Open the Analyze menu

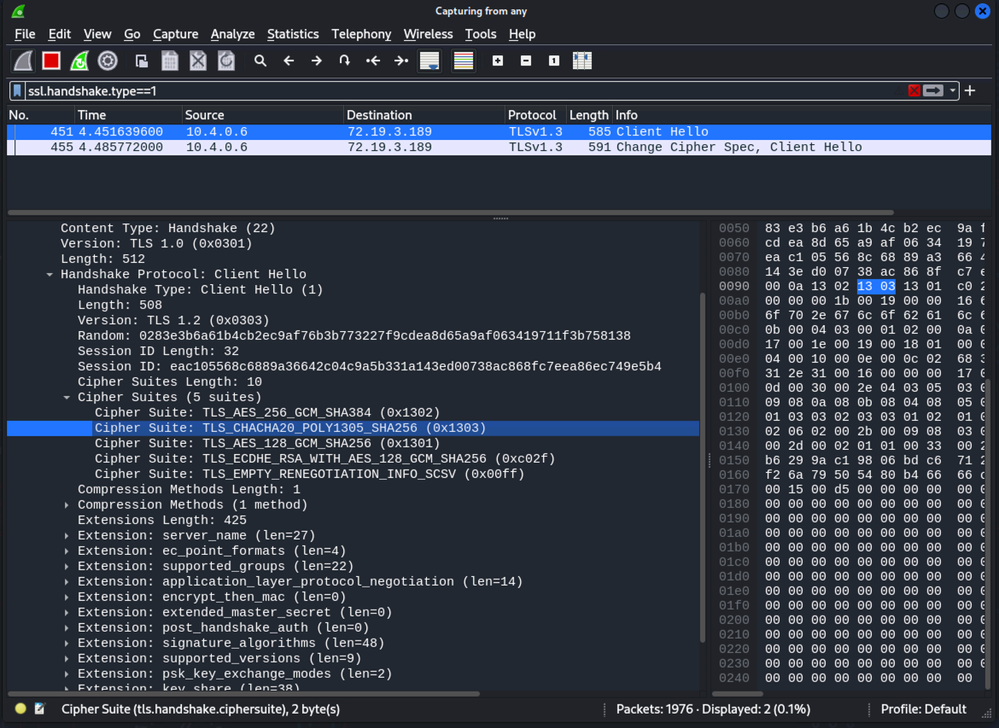(232, 34)
